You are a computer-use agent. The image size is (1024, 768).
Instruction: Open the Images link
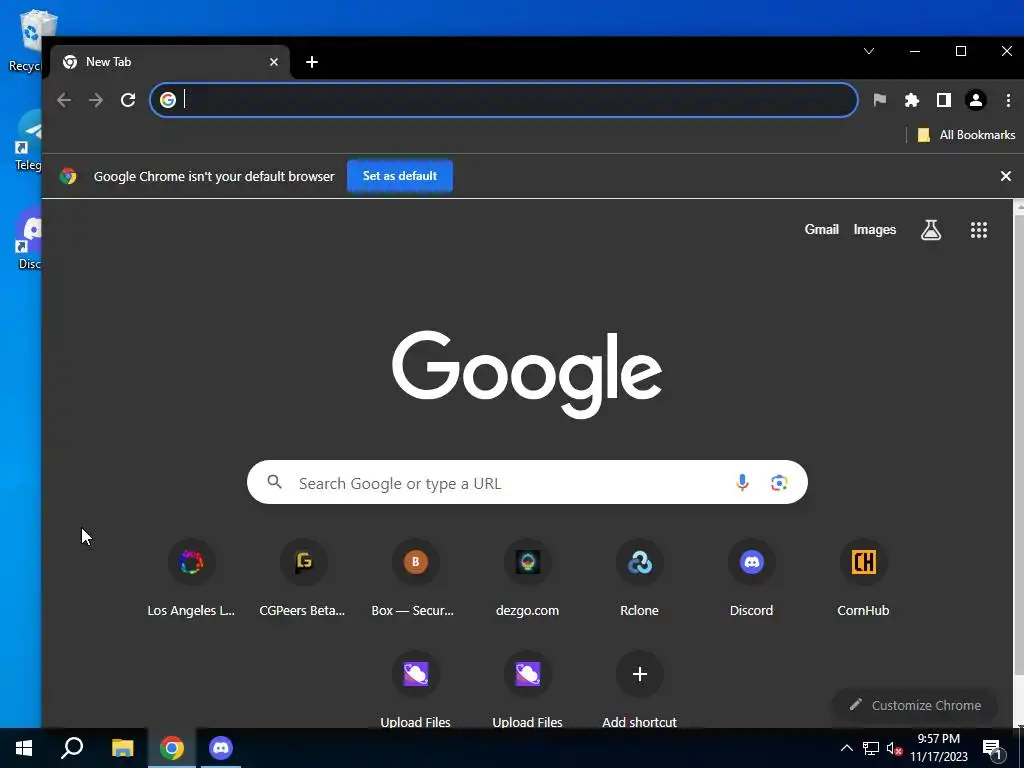click(x=874, y=230)
